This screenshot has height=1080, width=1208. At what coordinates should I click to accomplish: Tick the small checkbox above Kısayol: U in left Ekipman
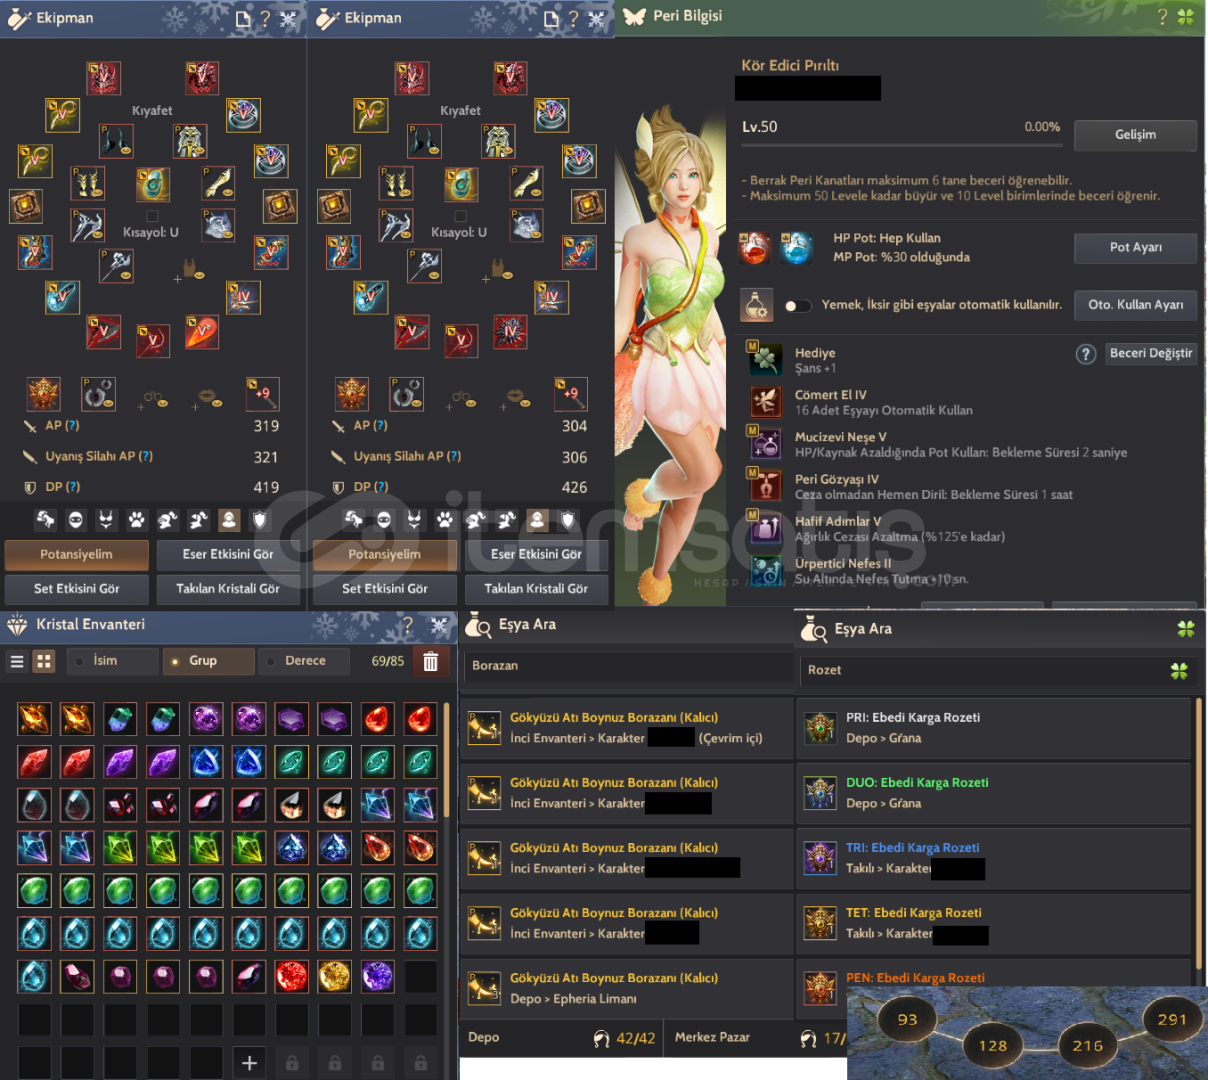152,216
